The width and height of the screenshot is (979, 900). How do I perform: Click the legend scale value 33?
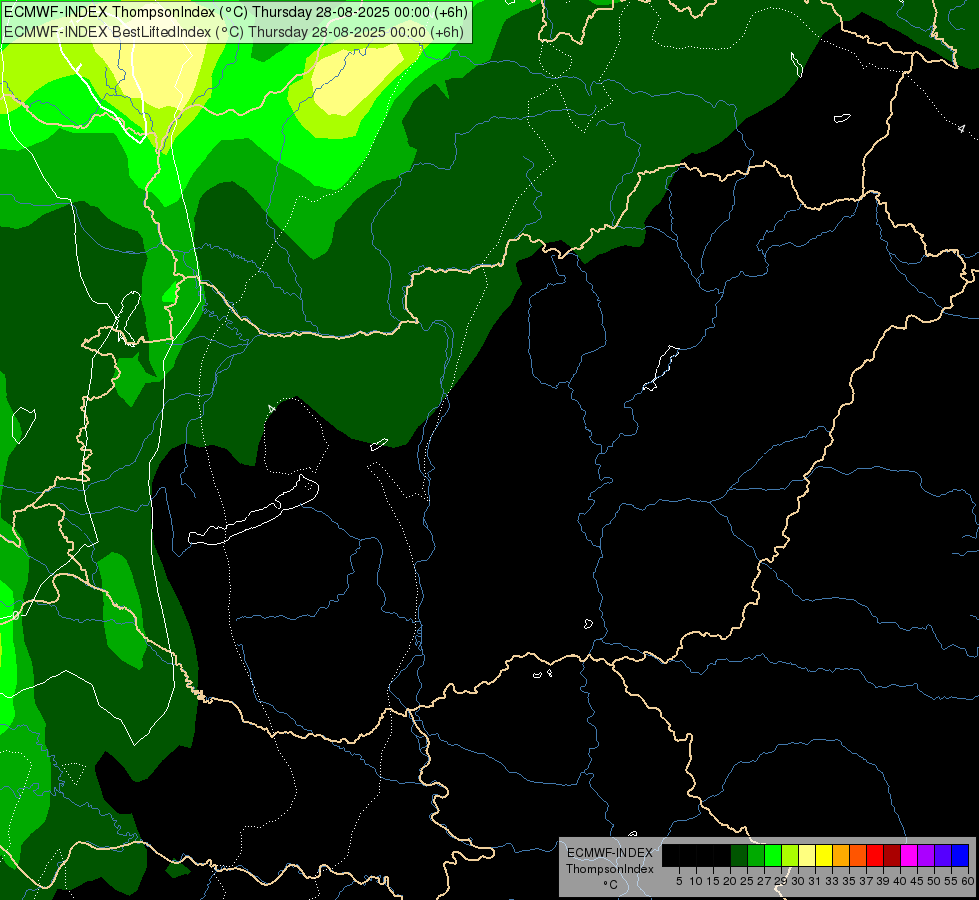832,881
